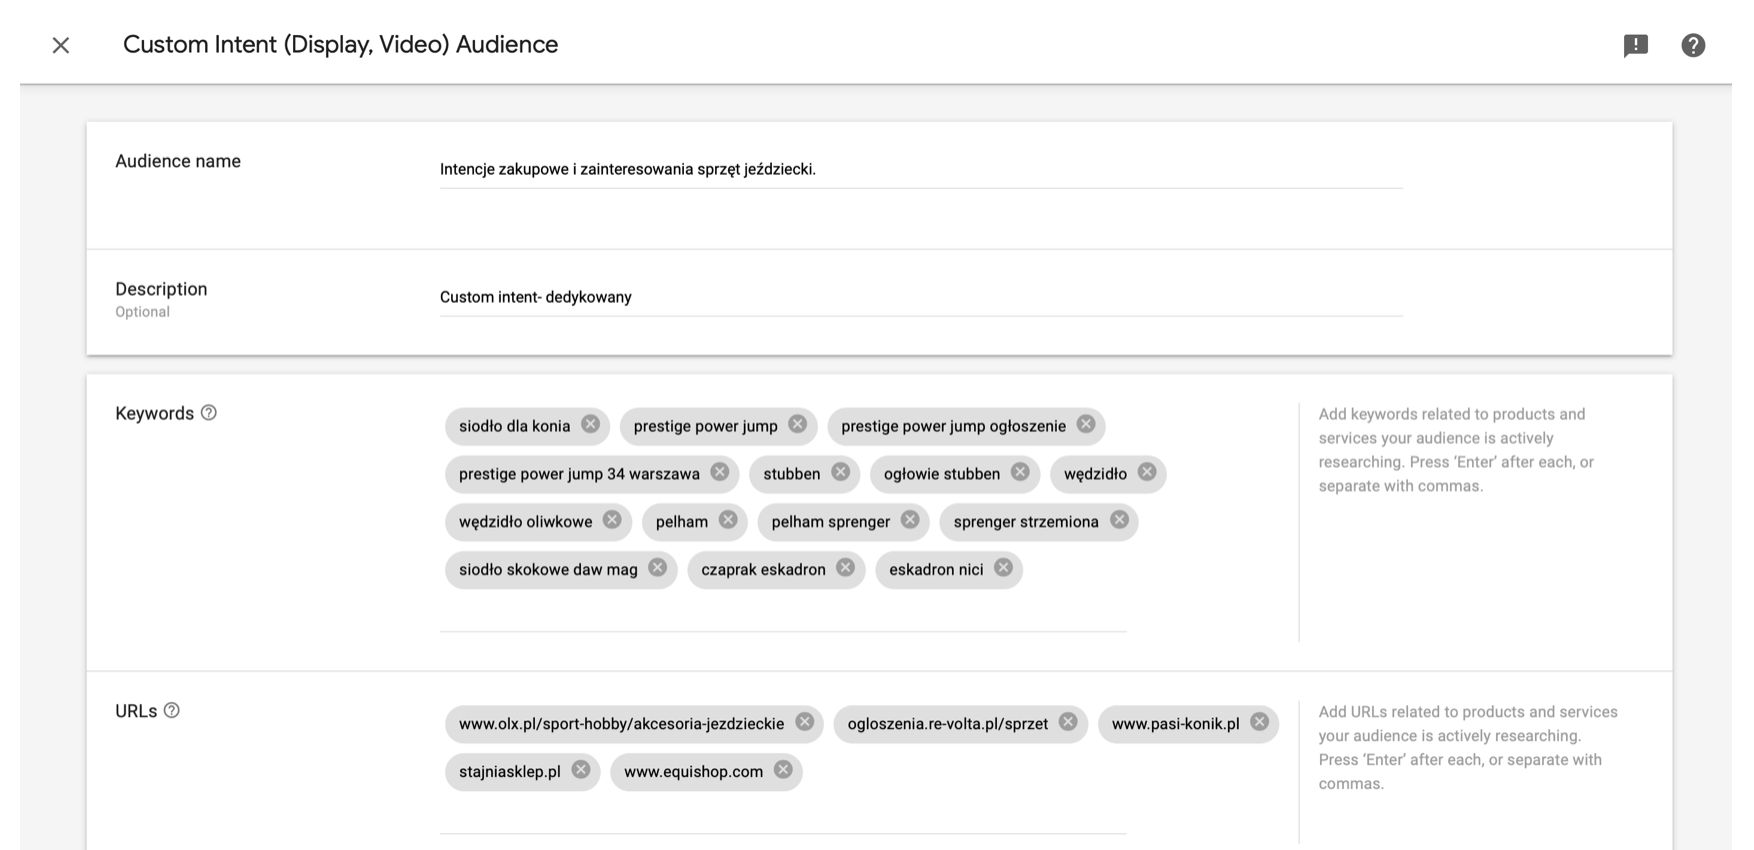Delete the 'www.pasi-konik.pl' URL chip
Viewport: 1754px width, 850px height.
[x=1260, y=722]
